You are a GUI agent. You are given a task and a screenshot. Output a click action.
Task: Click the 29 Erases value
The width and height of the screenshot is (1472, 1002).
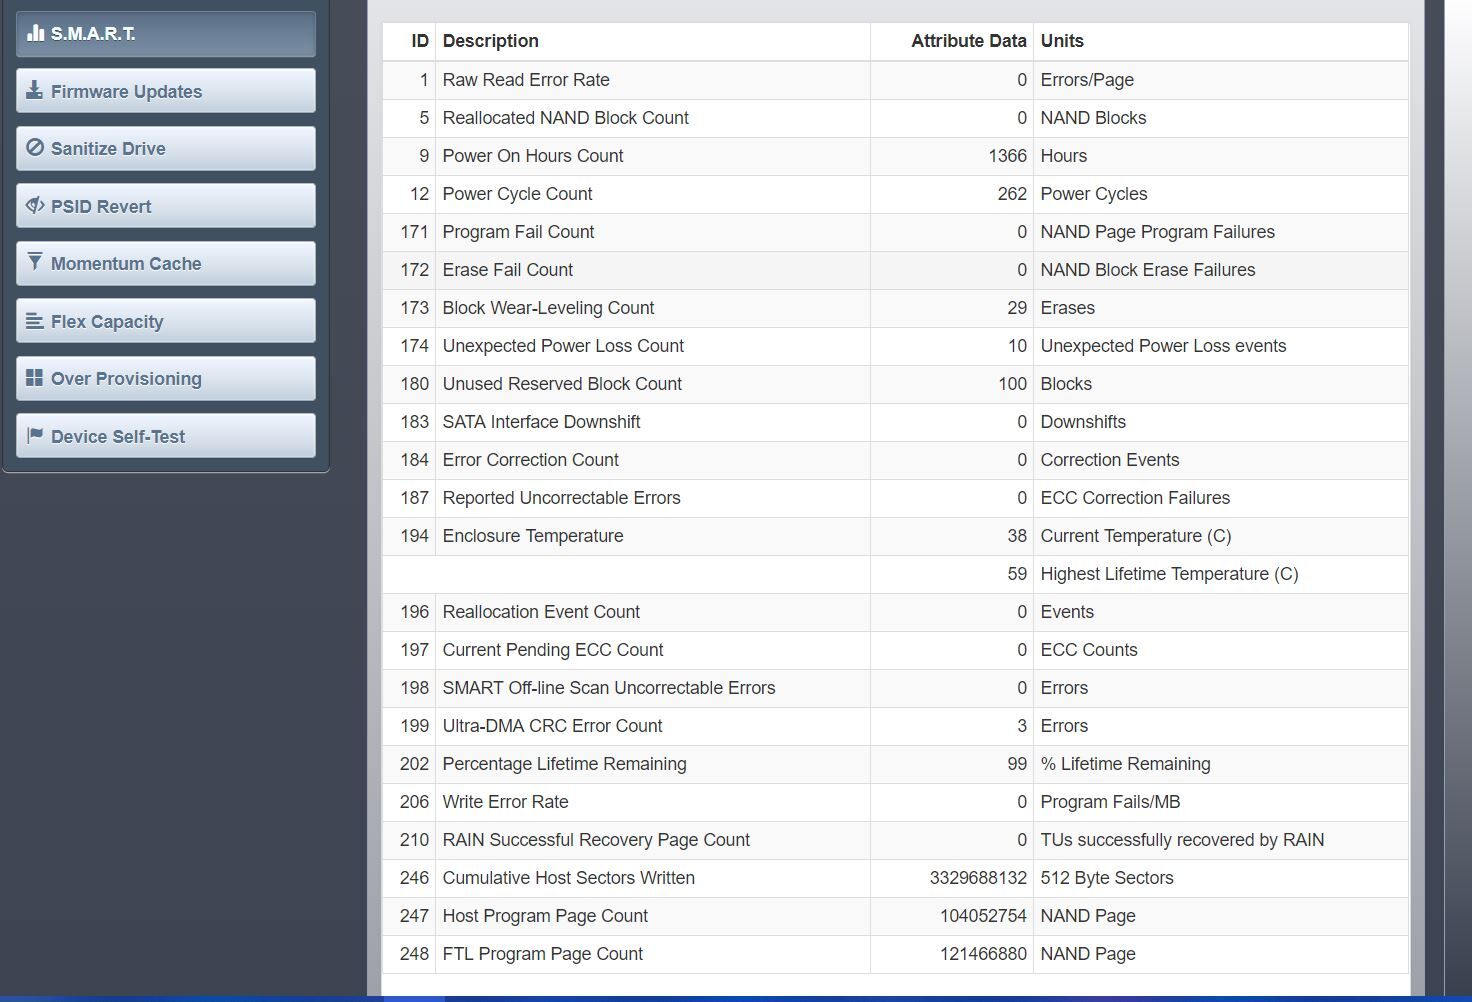[1017, 308]
